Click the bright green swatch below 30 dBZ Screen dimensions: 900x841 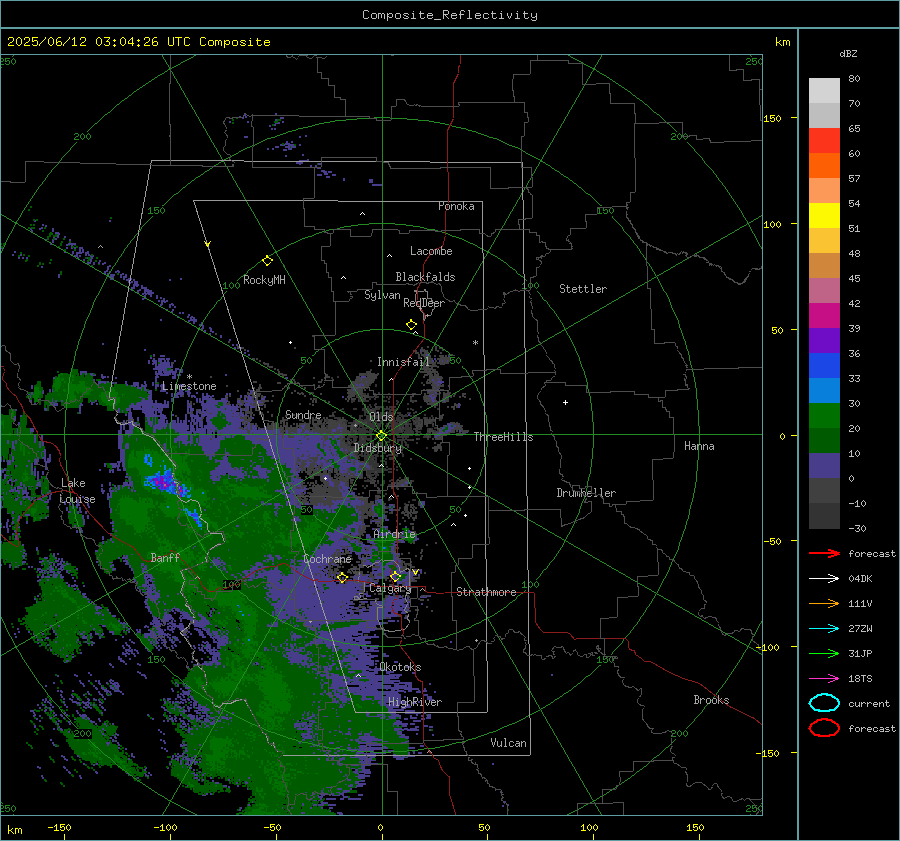click(824, 415)
